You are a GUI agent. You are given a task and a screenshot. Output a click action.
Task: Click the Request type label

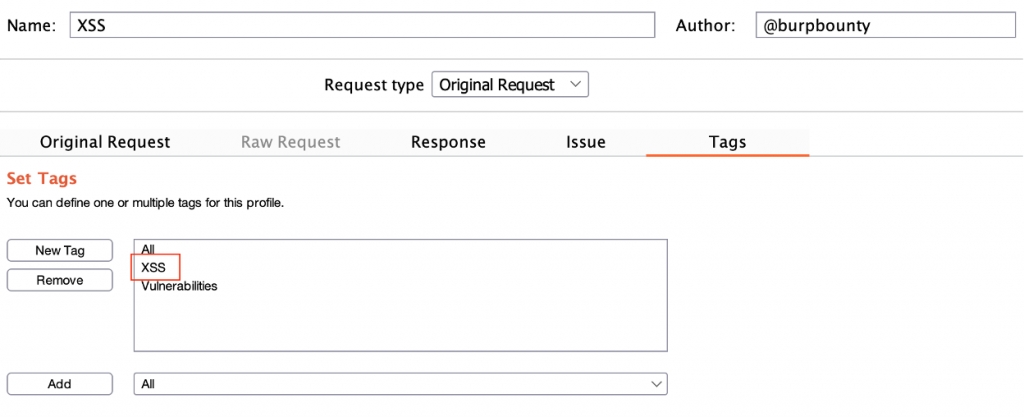(373, 85)
